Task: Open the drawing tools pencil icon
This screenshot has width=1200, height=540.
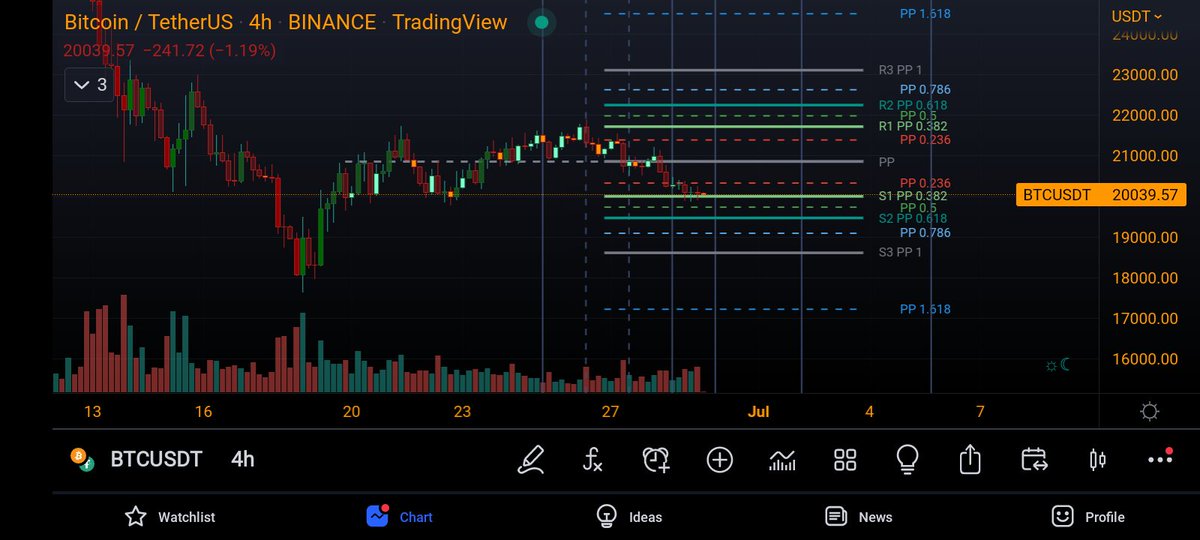Action: (x=531, y=459)
